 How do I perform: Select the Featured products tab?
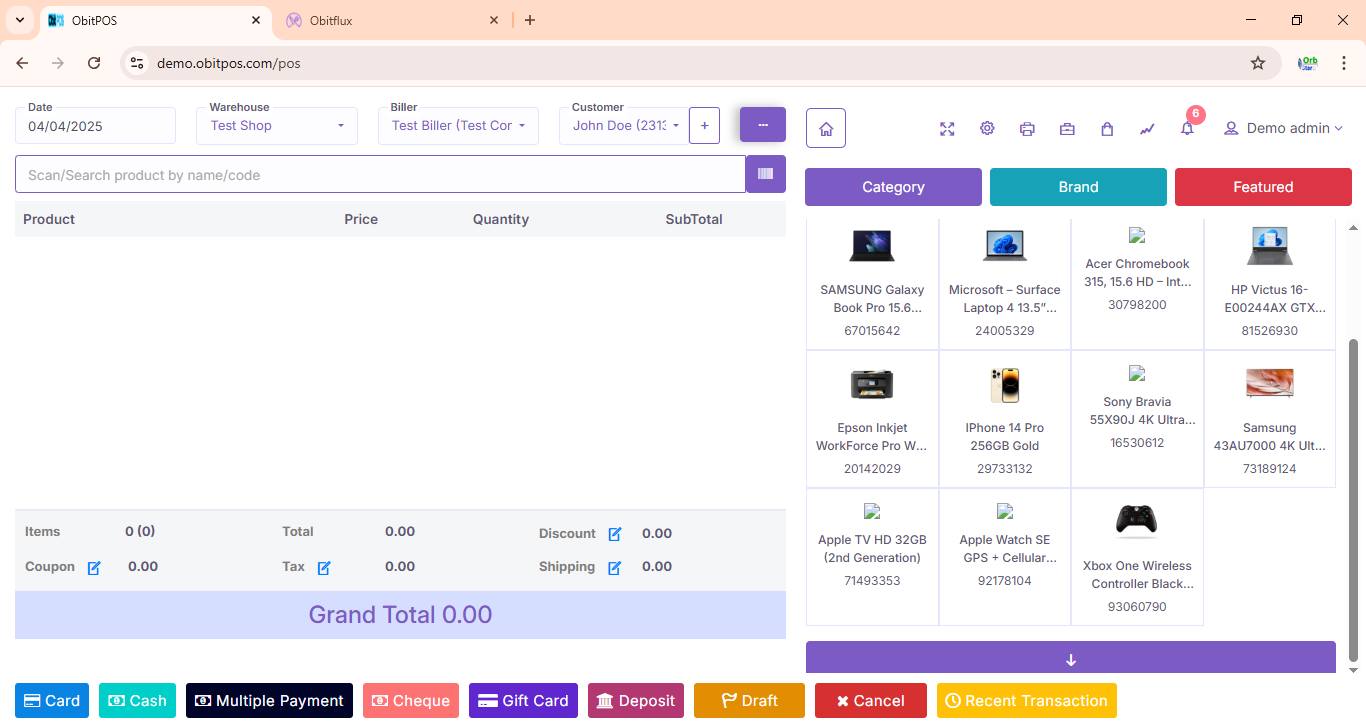pyautogui.click(x=1263, y=187)
